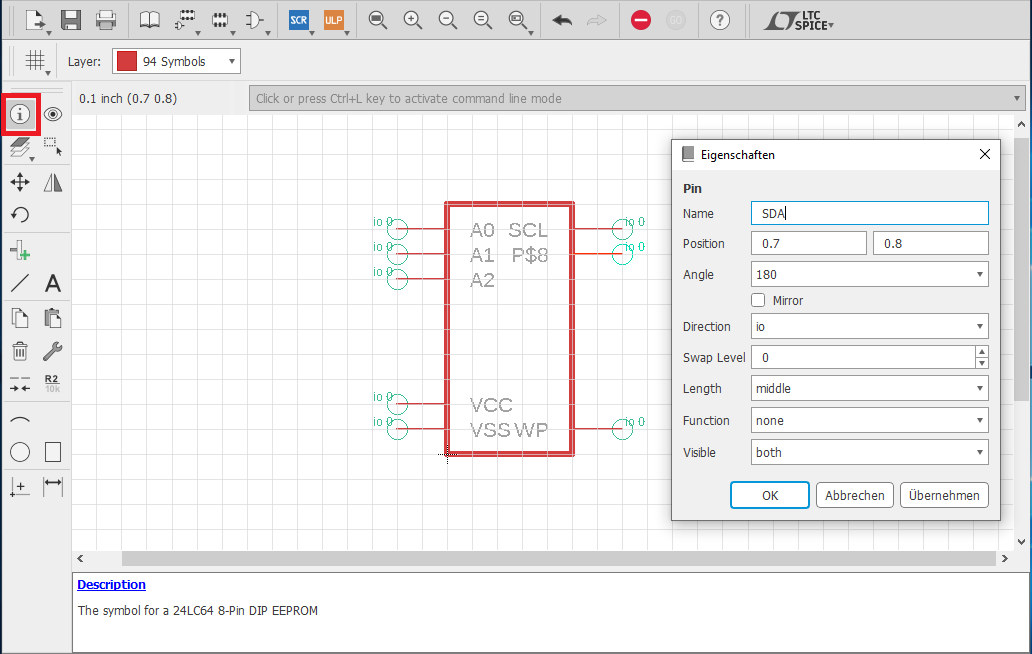Select the Name (R2) tool
This screenshot has width=1032, height=654.
53,384
